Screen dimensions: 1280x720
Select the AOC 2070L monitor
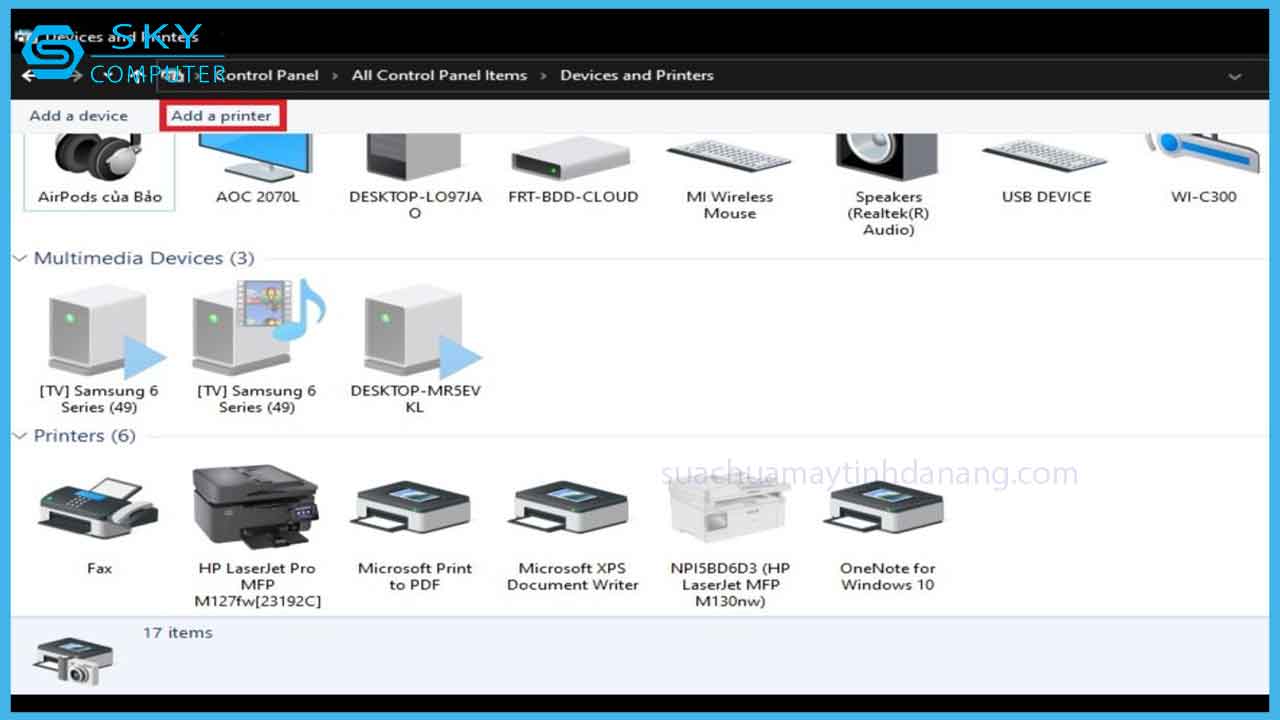tap(257, 170)
